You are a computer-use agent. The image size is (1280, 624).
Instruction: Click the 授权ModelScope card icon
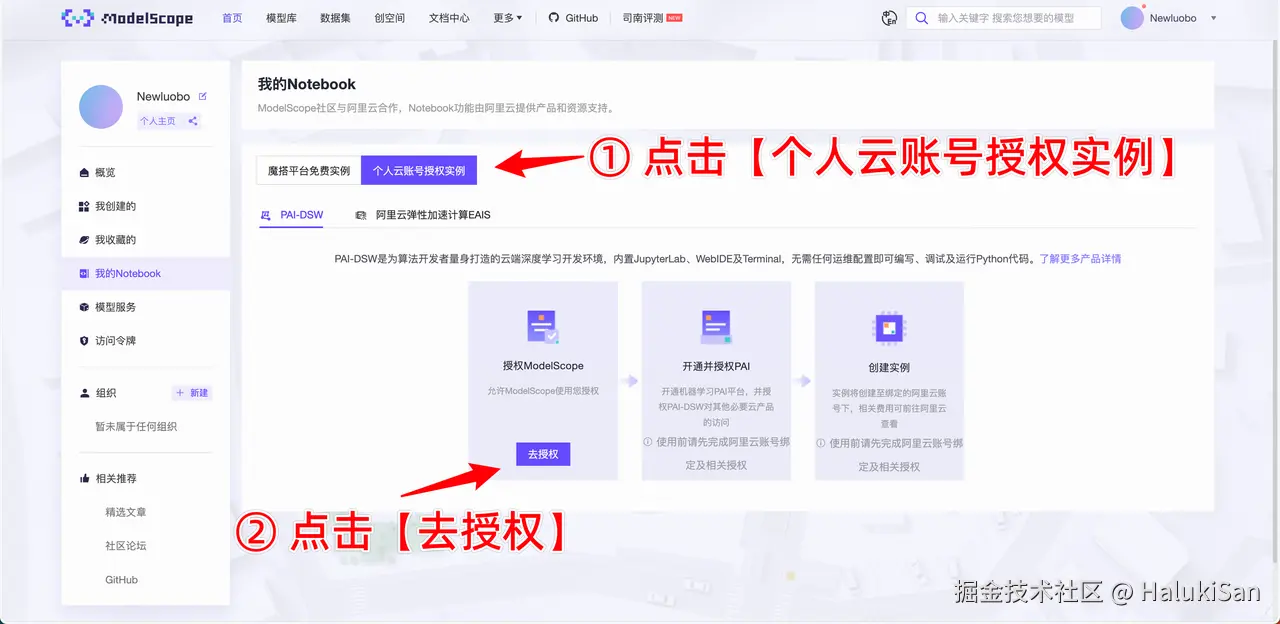point(543,327)
